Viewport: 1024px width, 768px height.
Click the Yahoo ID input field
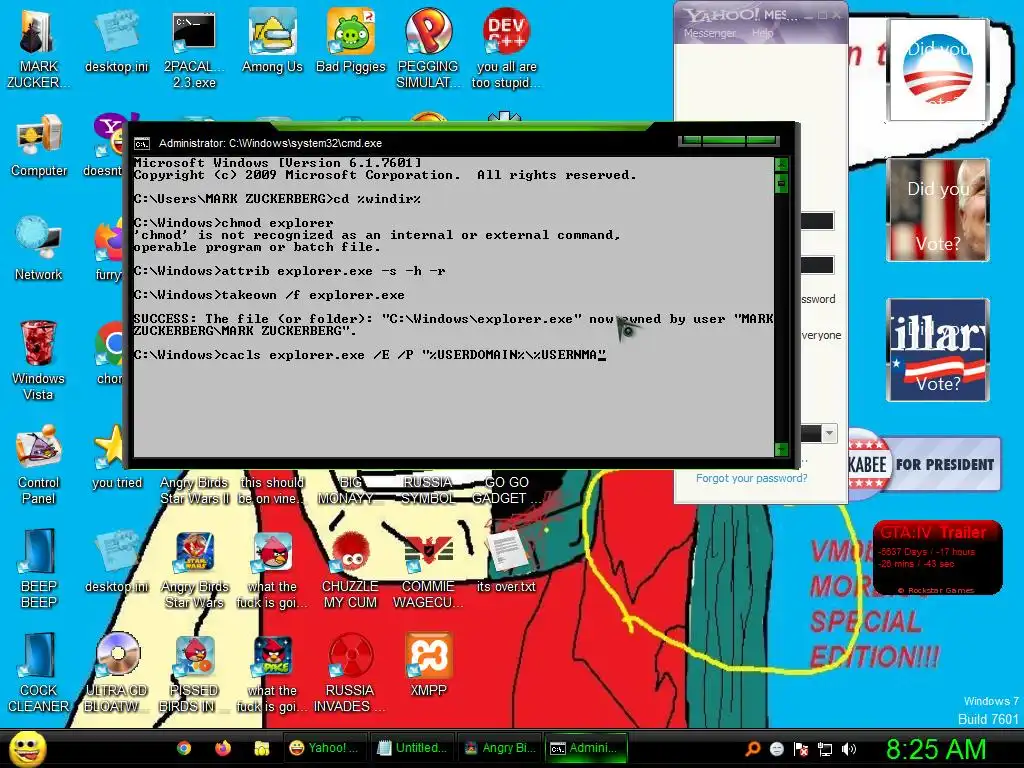pyautogui.click(x=817, y=221)
